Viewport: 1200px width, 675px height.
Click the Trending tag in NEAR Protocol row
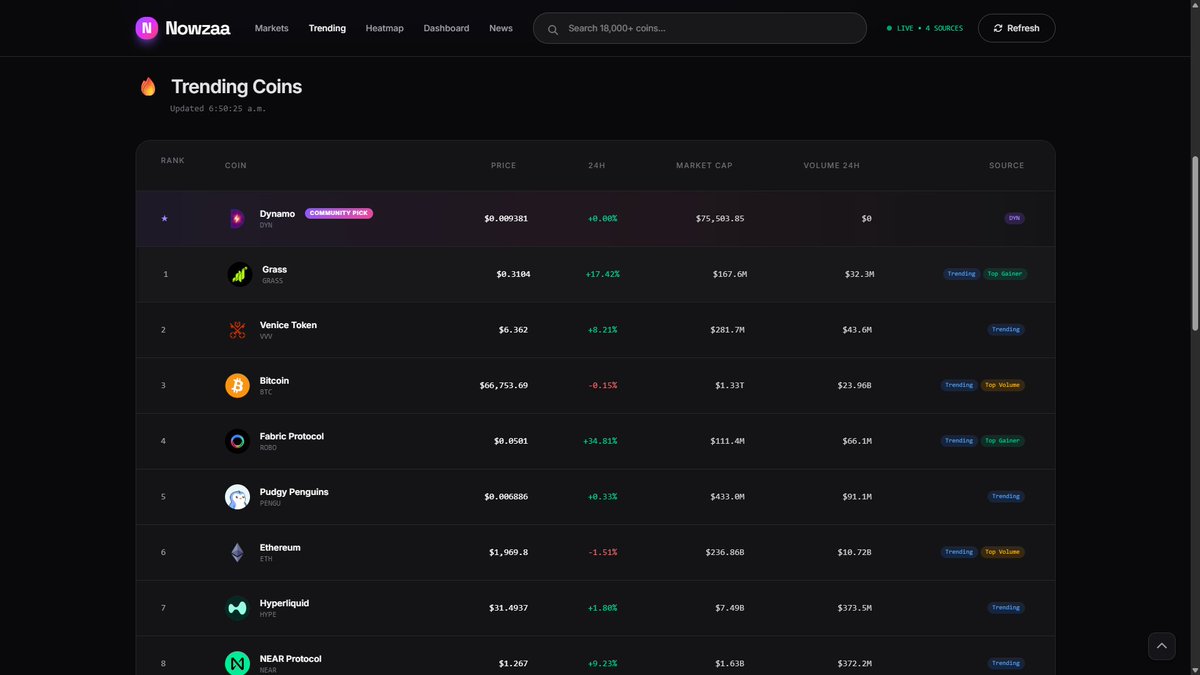(x=1006, y=663)
